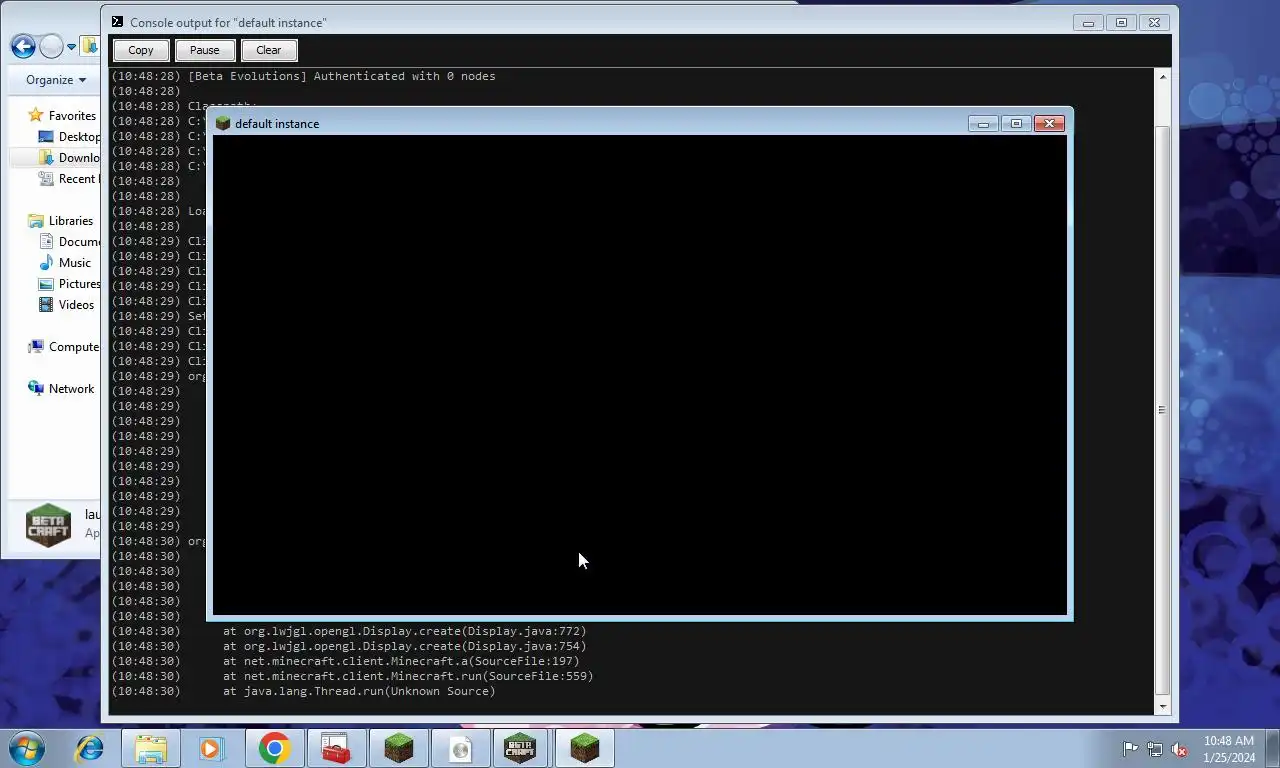Image resolution: width=1280 pixels, height=768 pixels.
Task: Open Documents library in Explorer sidebar
Action: tap(79, 242)
